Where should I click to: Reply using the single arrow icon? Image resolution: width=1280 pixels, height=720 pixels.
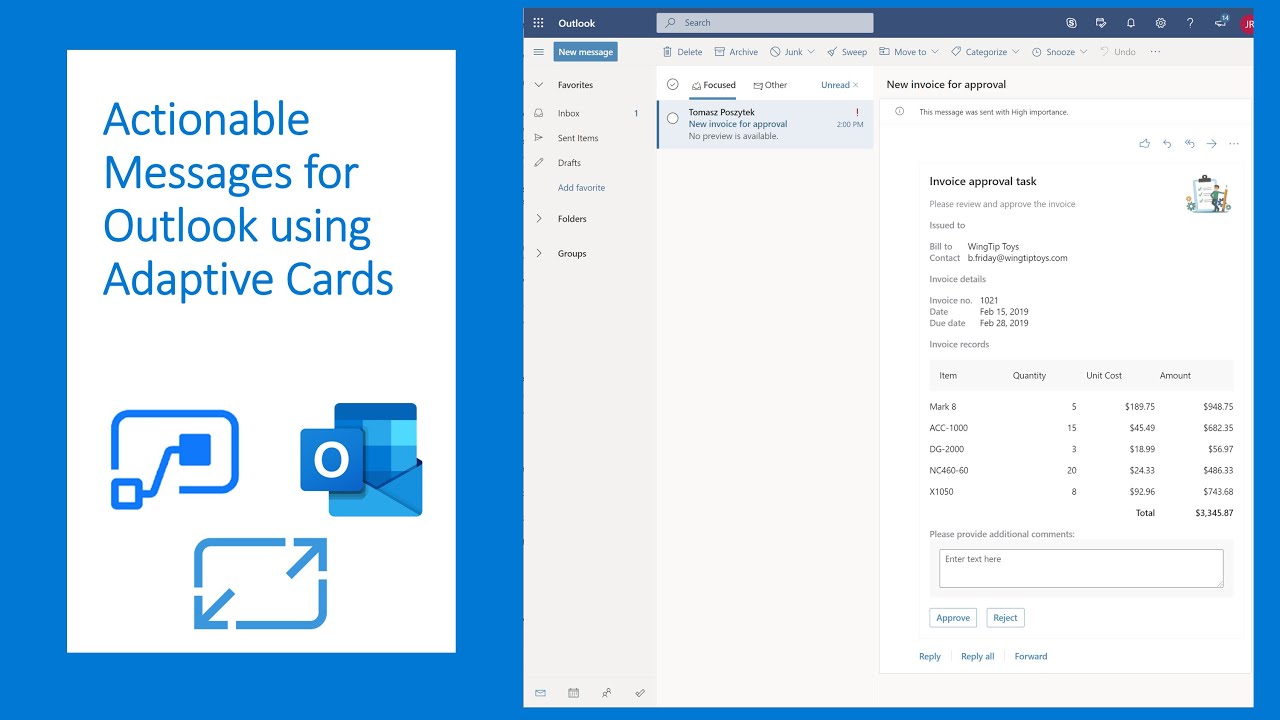point(1167,144)
